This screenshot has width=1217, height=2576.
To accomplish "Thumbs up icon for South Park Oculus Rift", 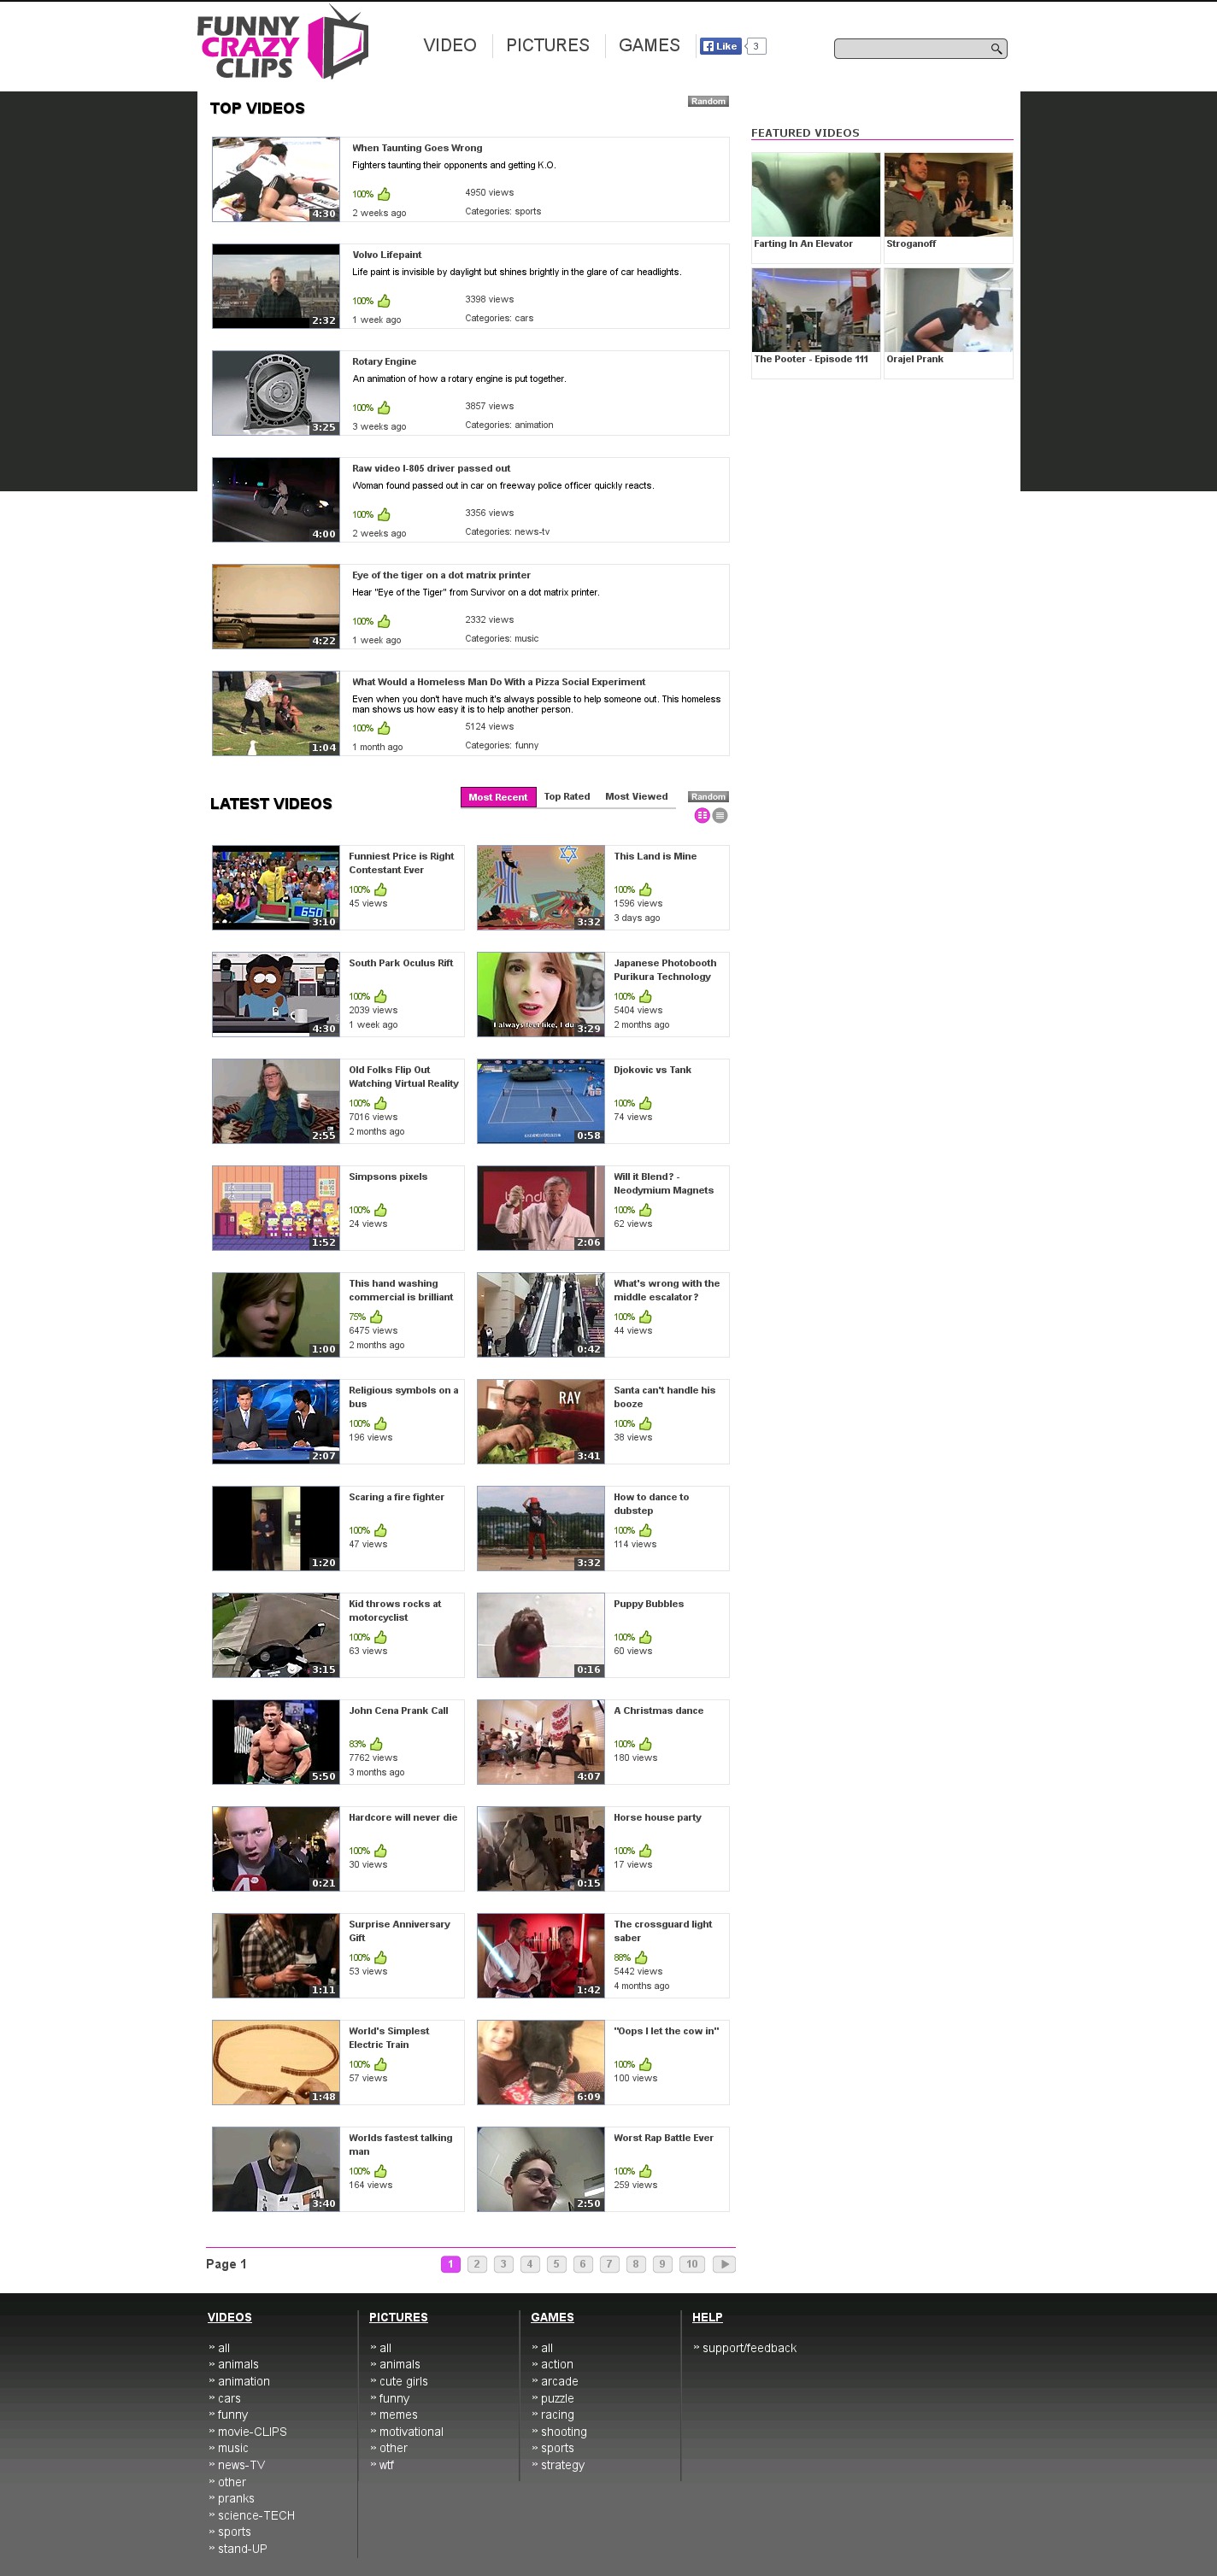I will tap(381, 997).
